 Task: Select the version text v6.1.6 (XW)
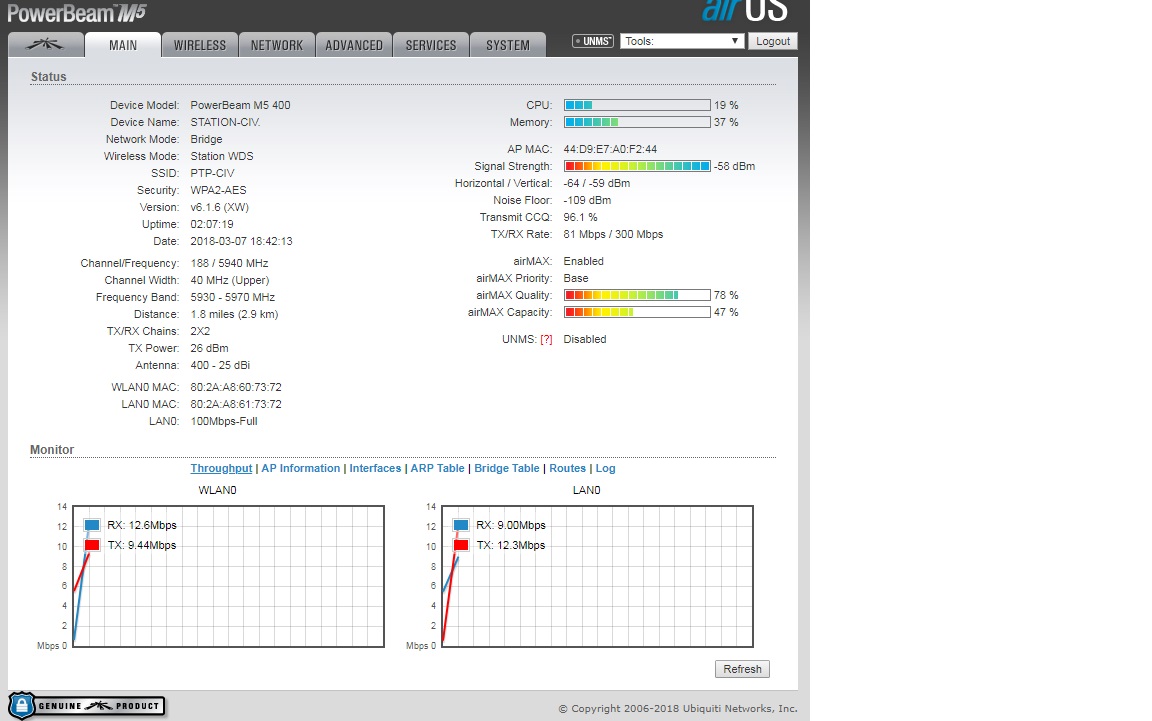[220, 207]
